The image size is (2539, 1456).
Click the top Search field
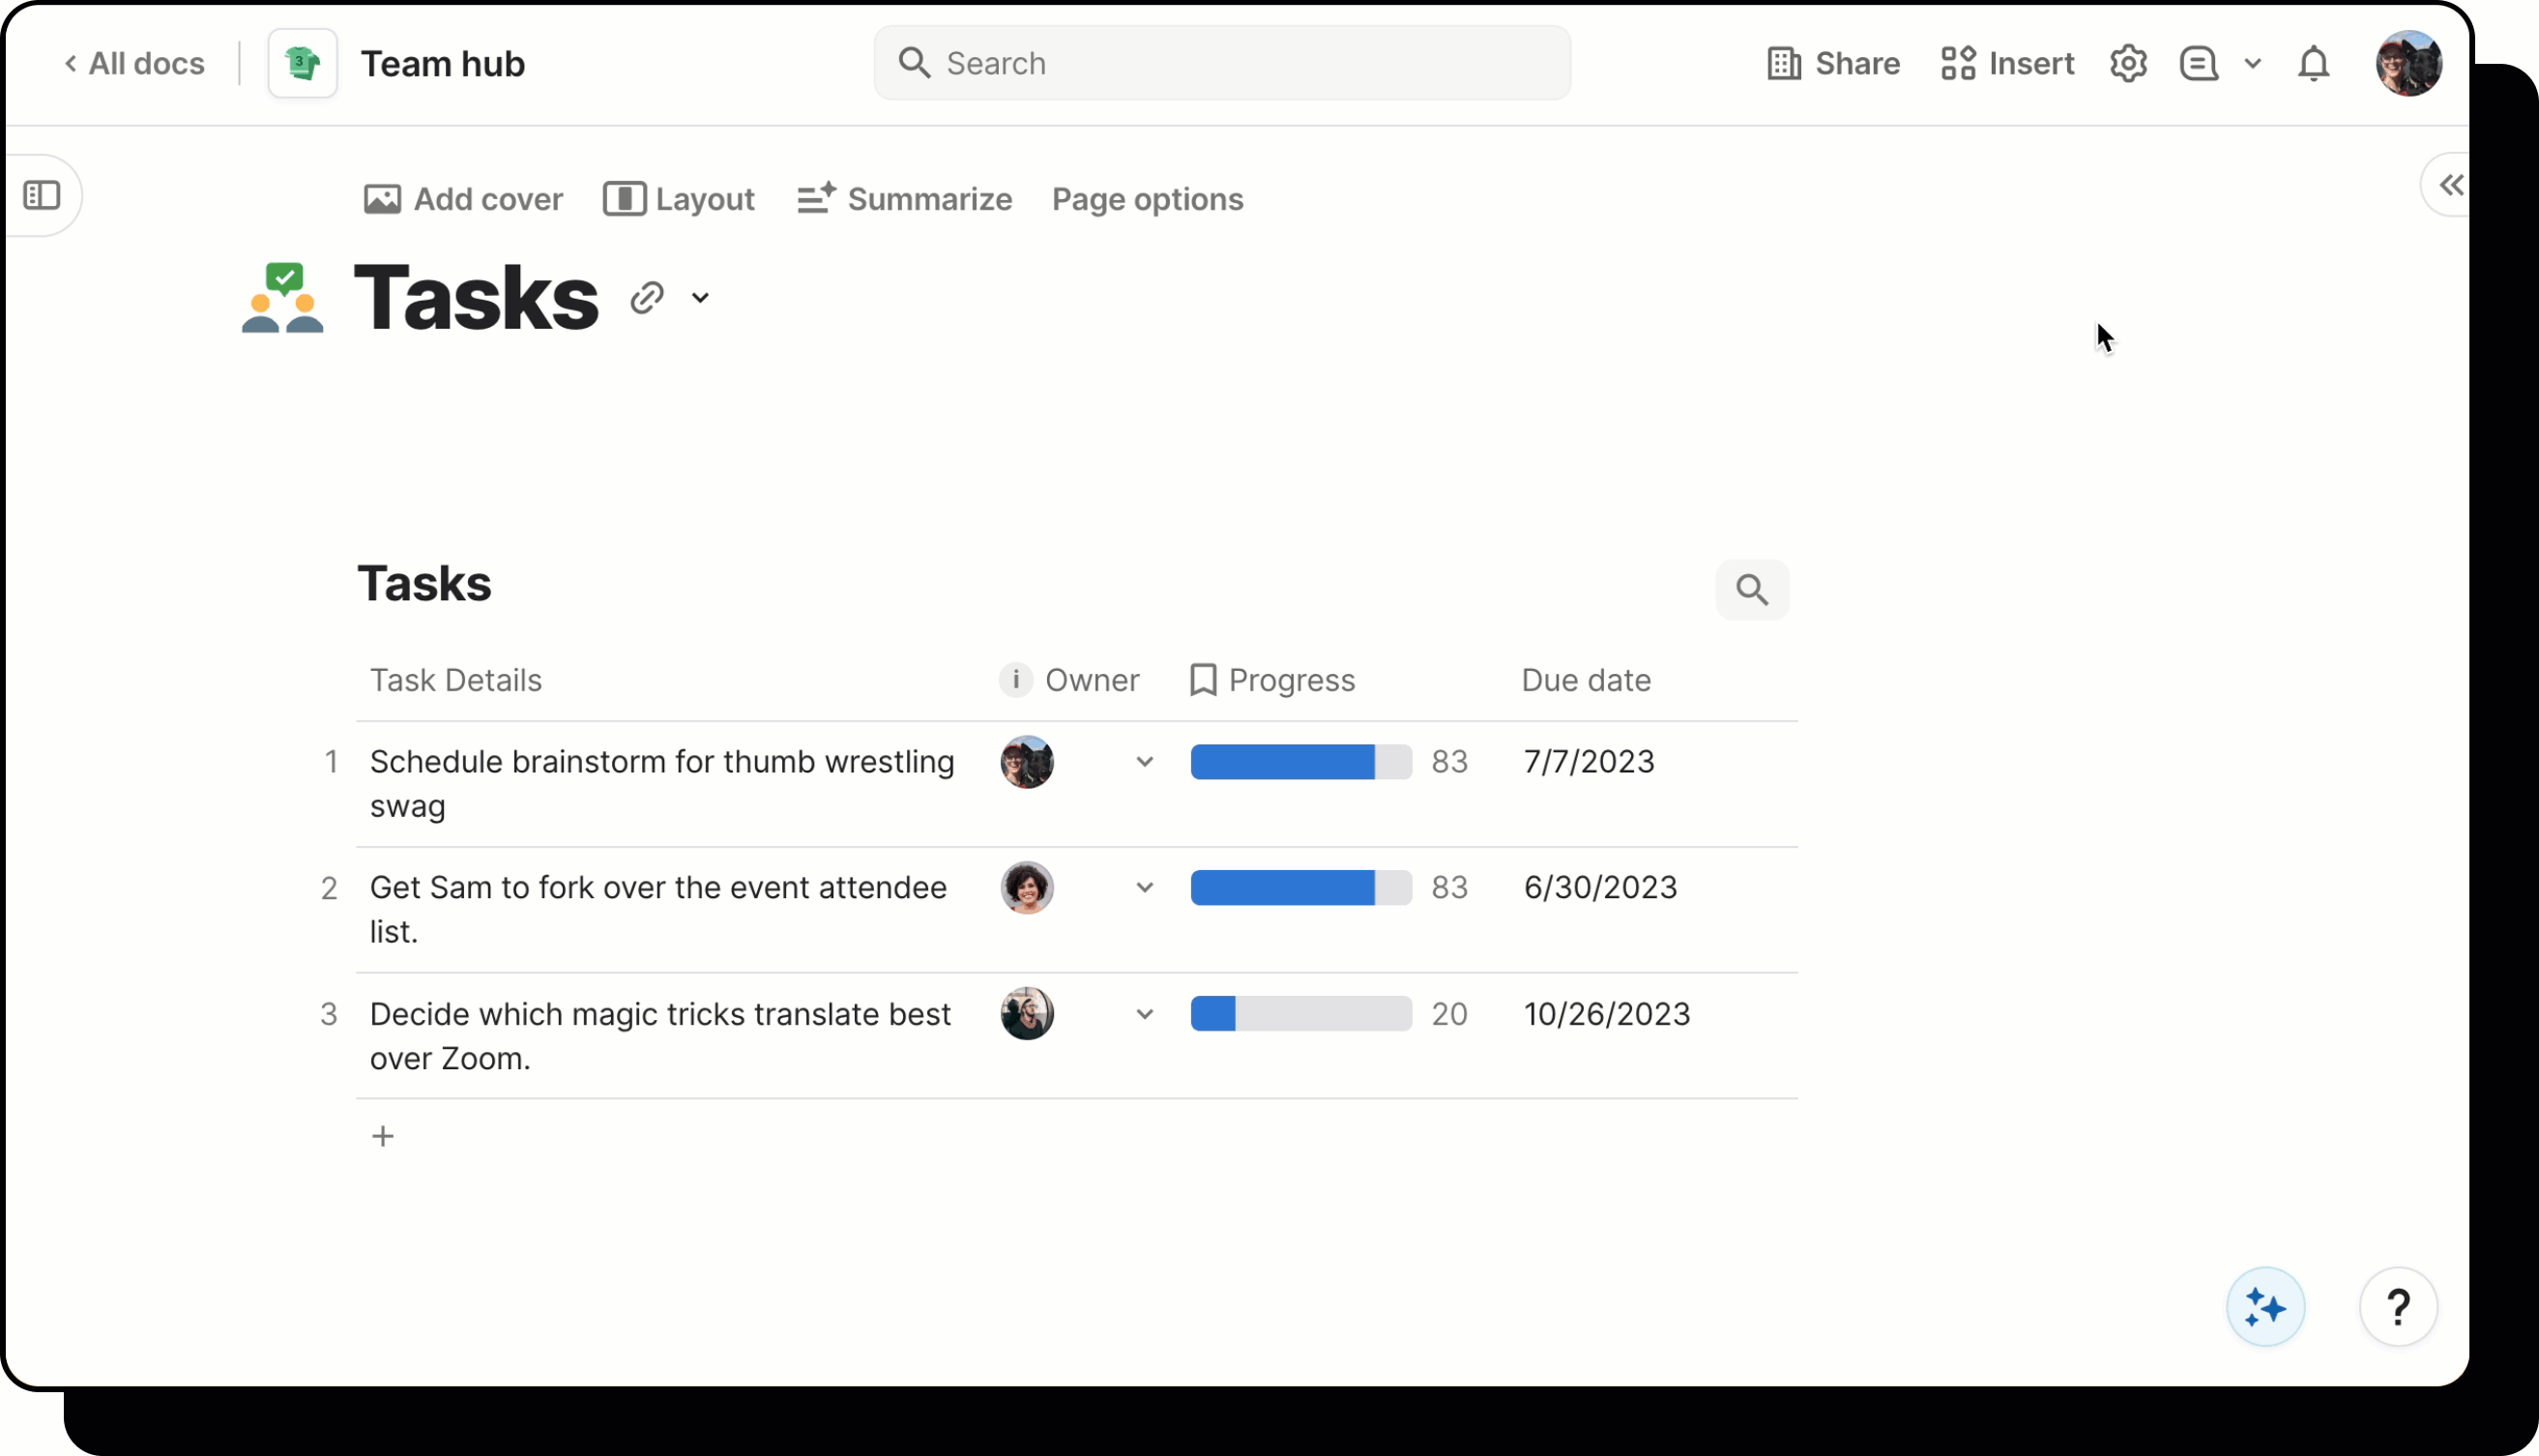point(1221,64)
